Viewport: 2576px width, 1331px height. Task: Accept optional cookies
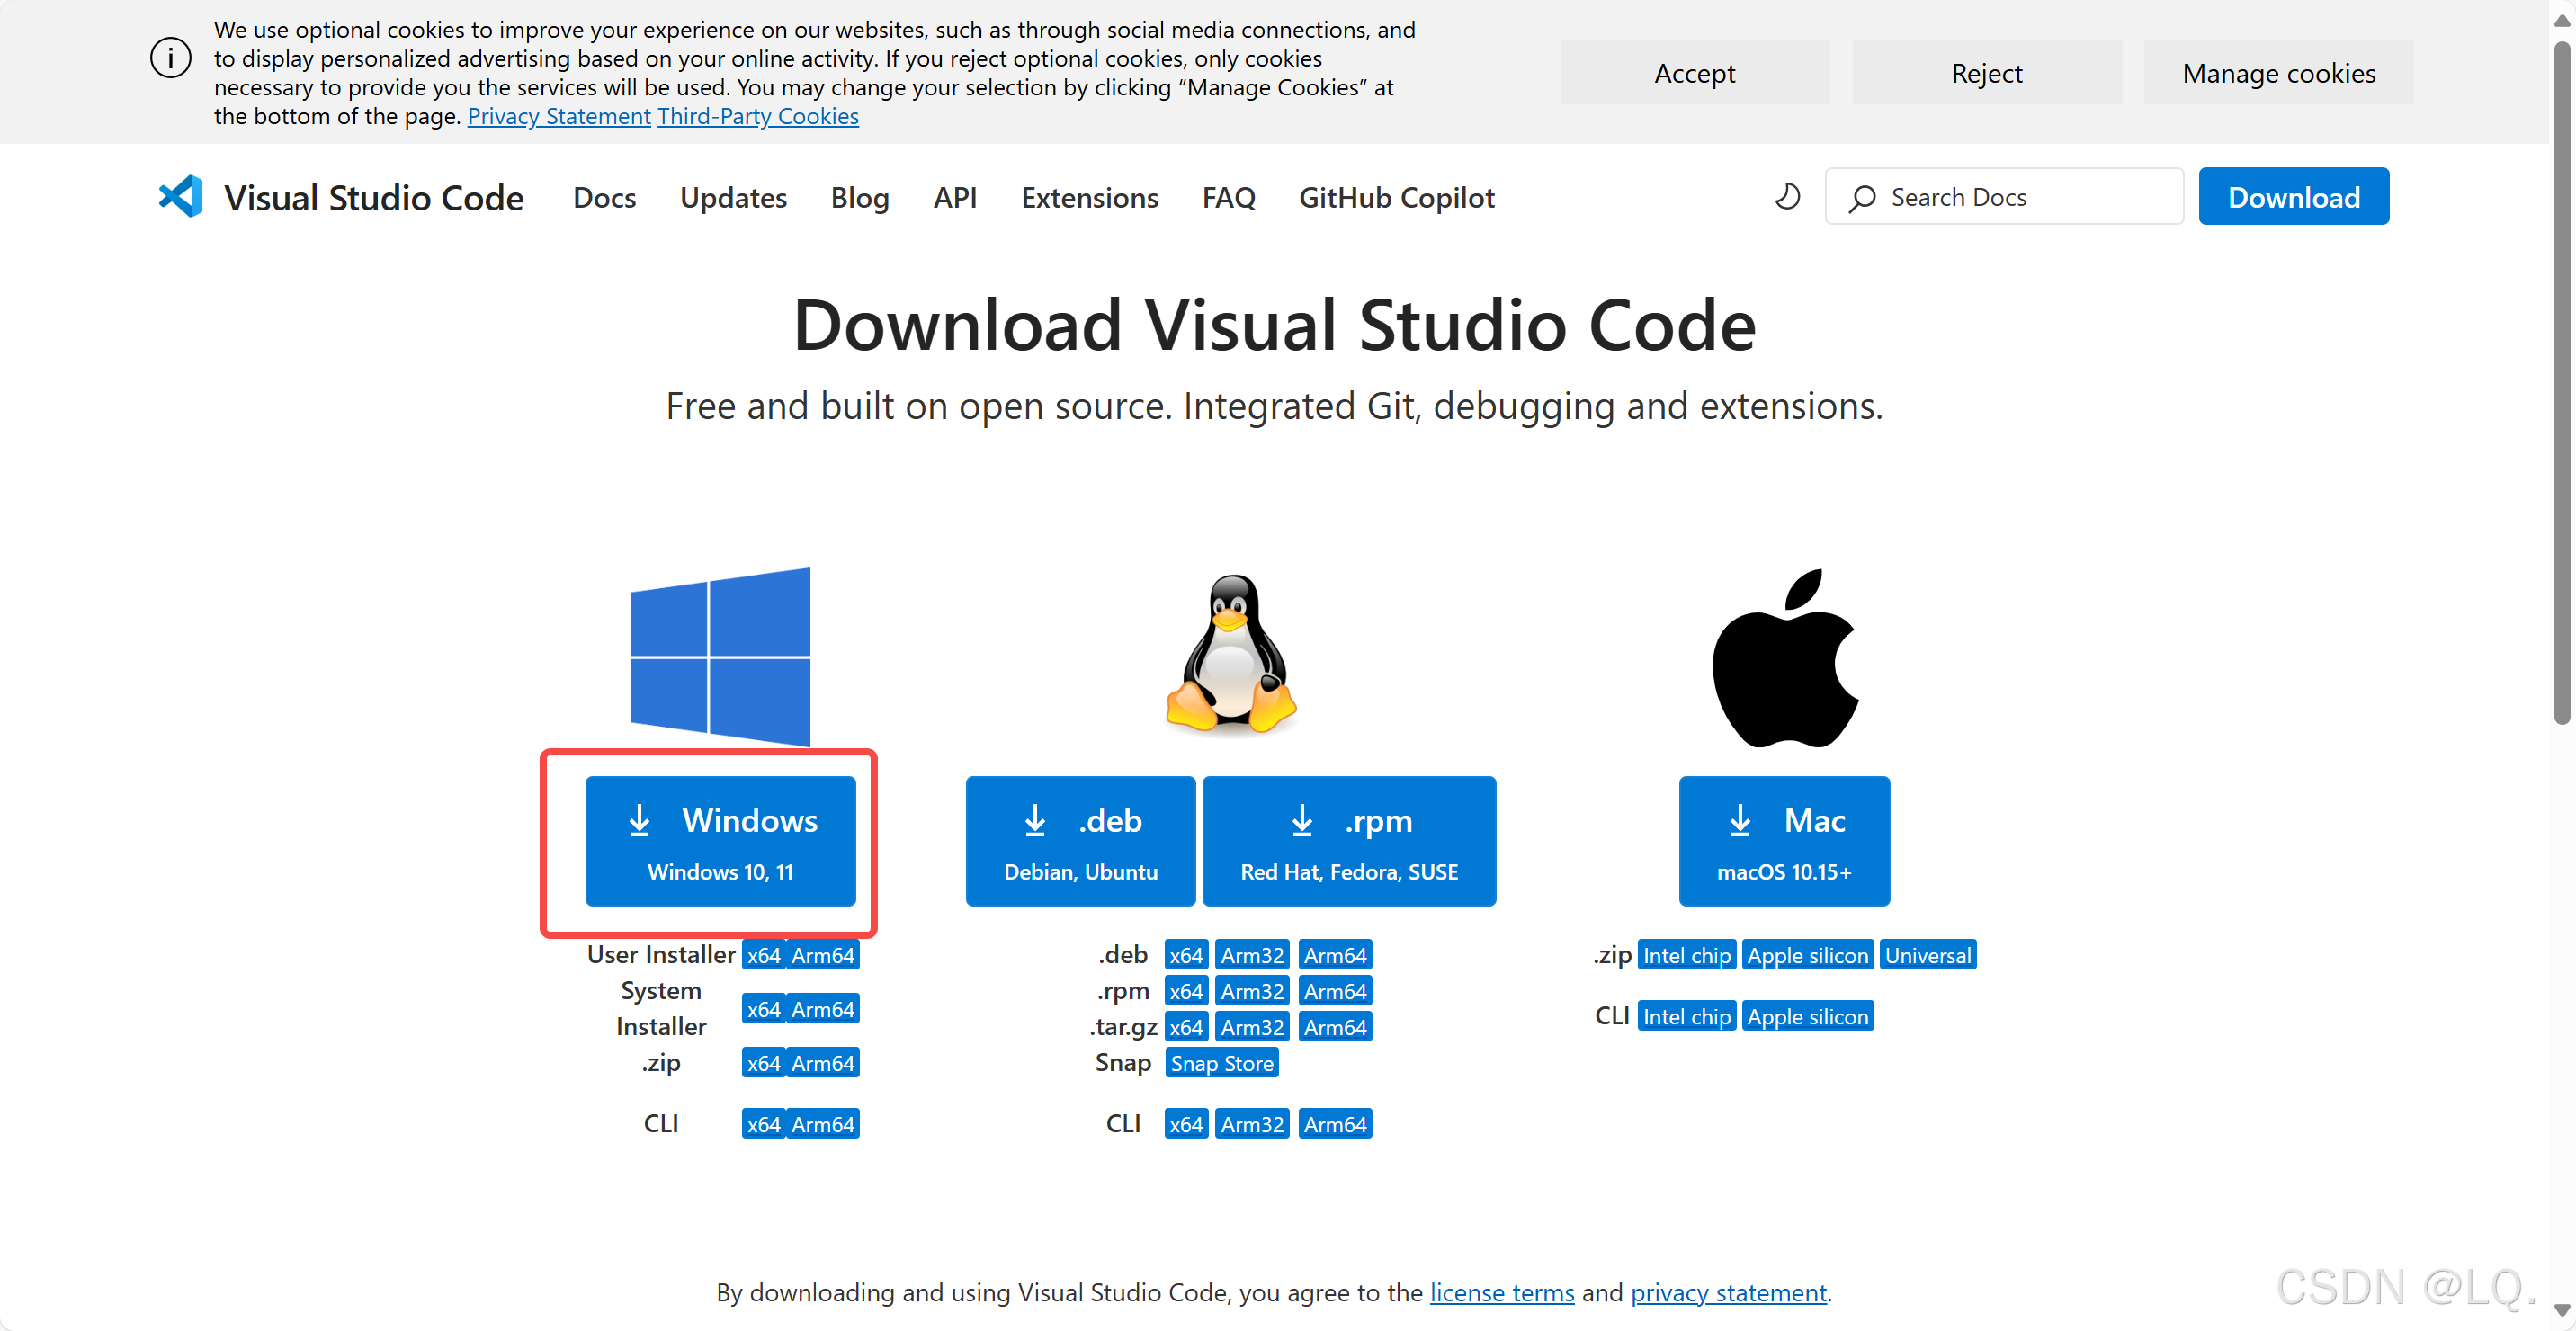1694,73
